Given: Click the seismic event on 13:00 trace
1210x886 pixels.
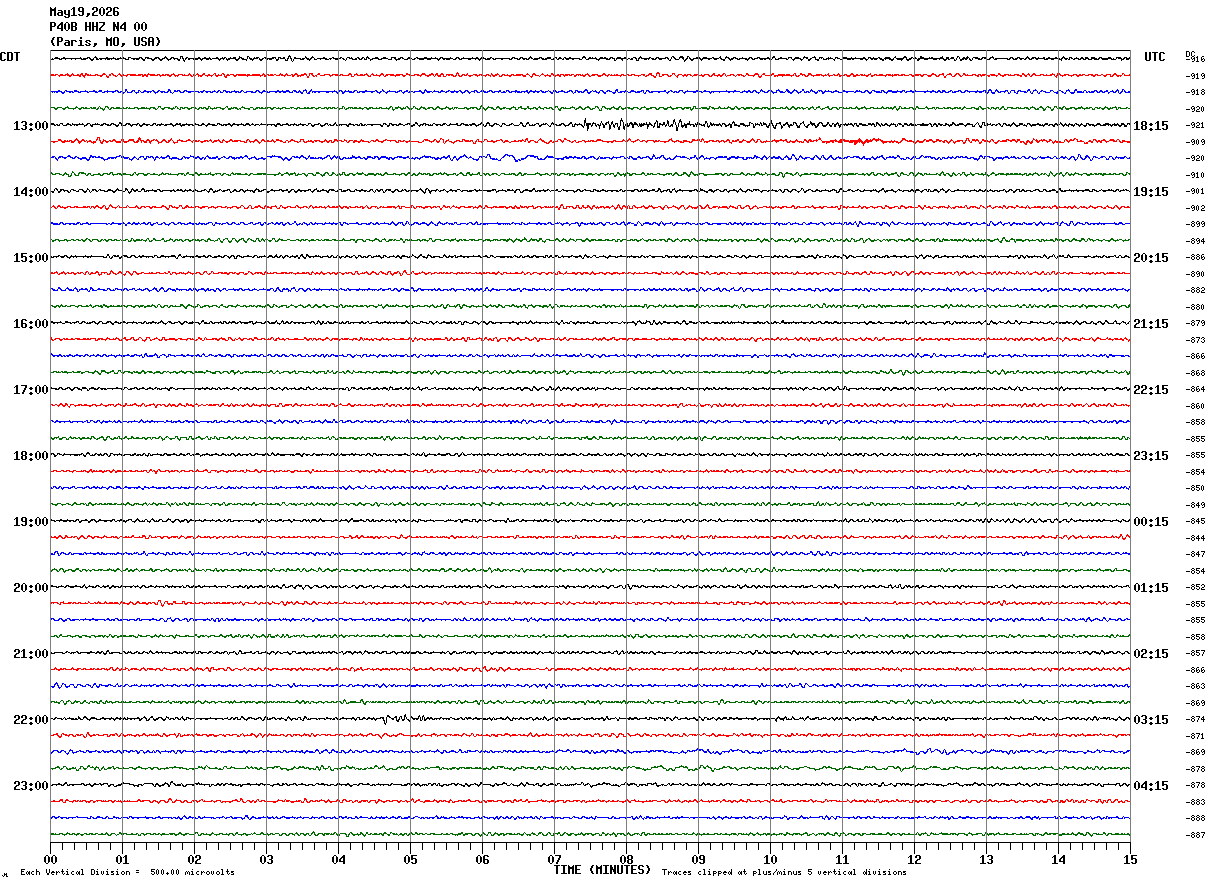Looking at the screenshot, I should pos(640,124).
